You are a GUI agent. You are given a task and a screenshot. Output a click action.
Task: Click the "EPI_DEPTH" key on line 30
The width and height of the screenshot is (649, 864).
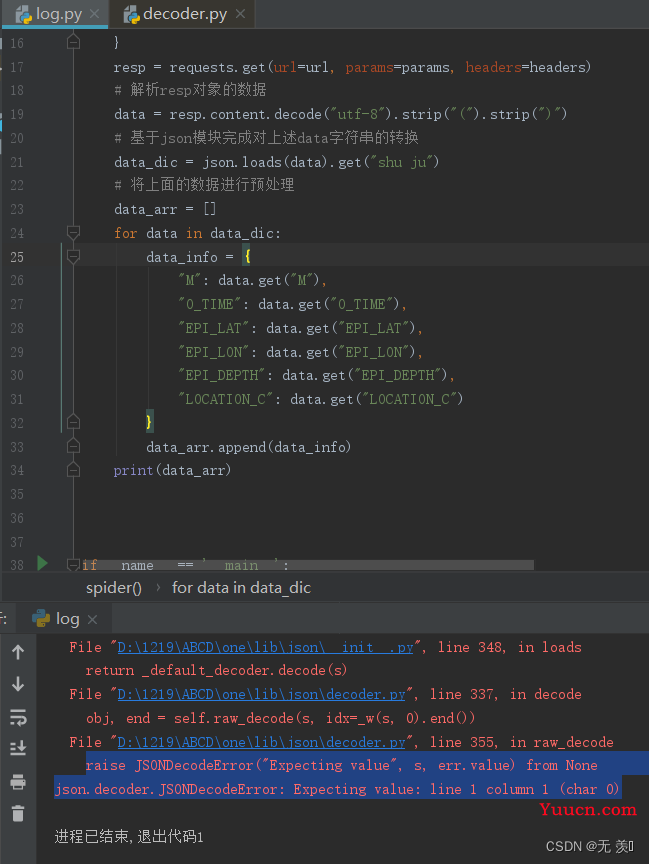[x=222, y=375]
